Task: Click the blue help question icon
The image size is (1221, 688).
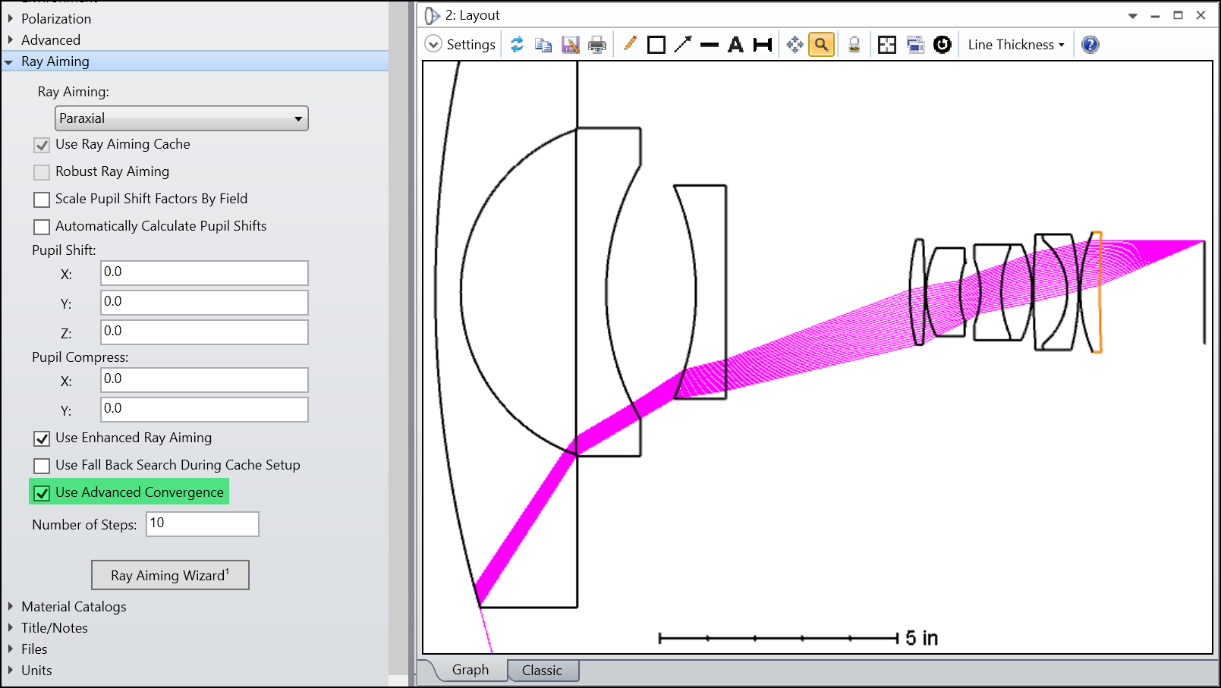Action: pos(1091,44)
